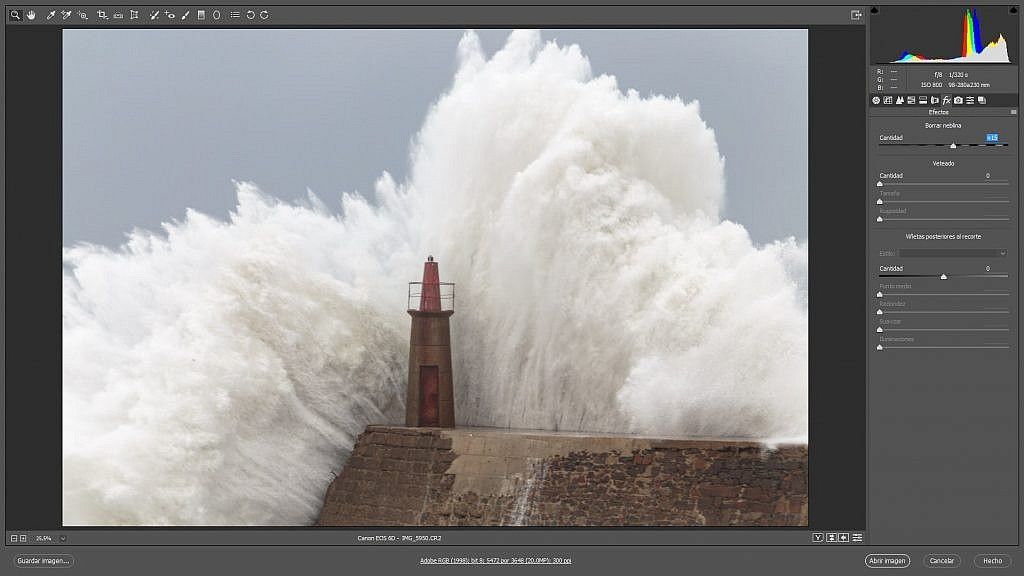
Task: Toggle highlight clipping warning on histogram
Action: coord(1013,10)
